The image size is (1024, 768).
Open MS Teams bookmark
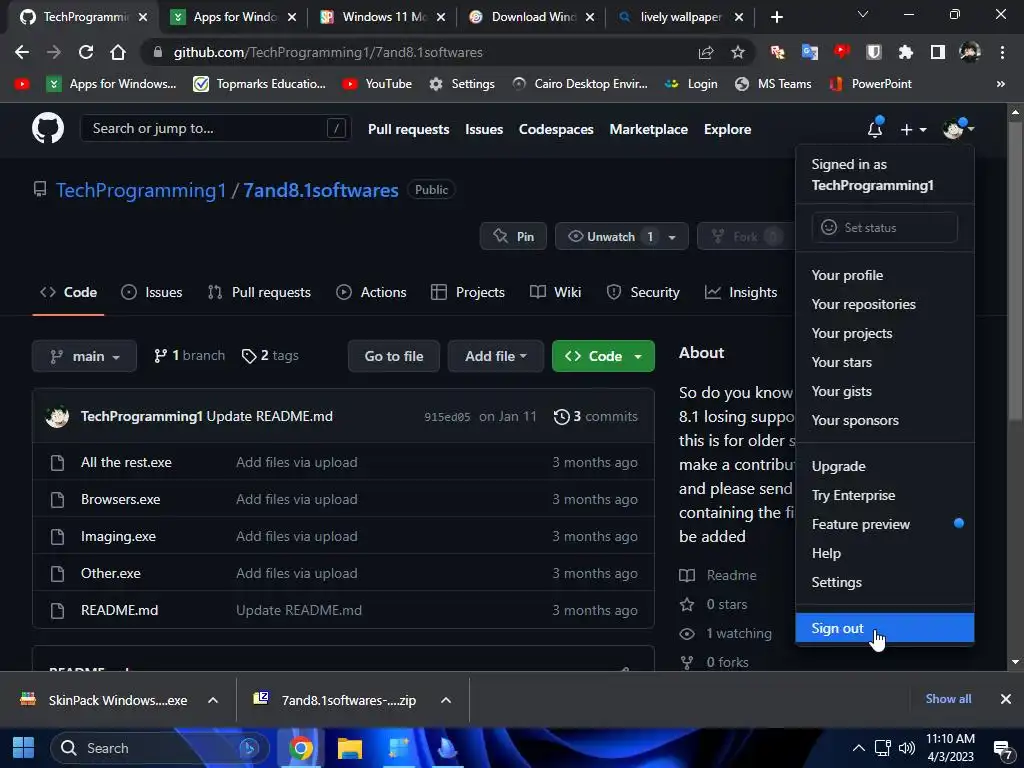[x=773, y=84]
